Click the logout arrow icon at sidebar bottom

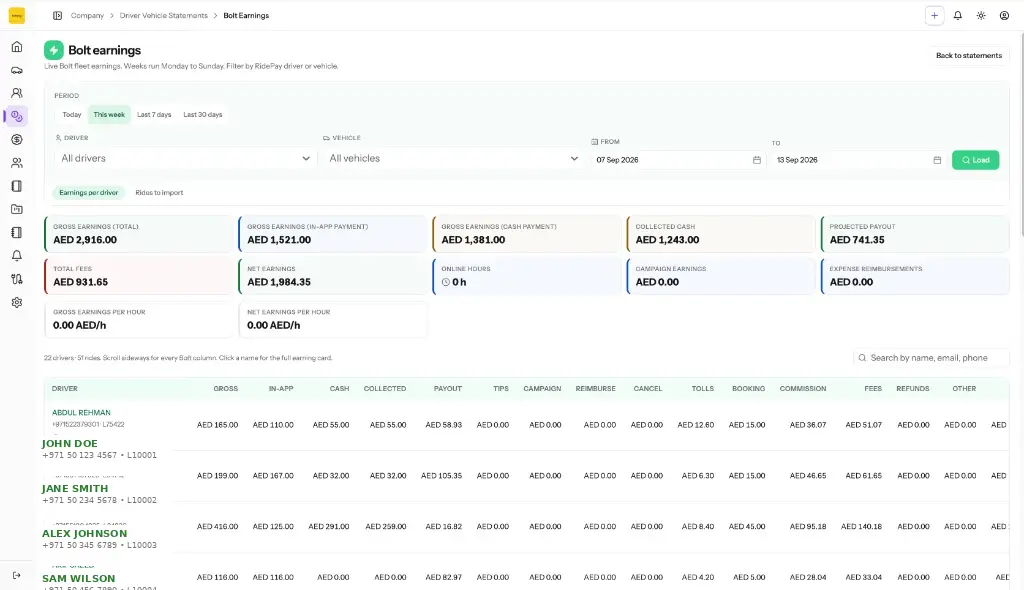[17, 575]
